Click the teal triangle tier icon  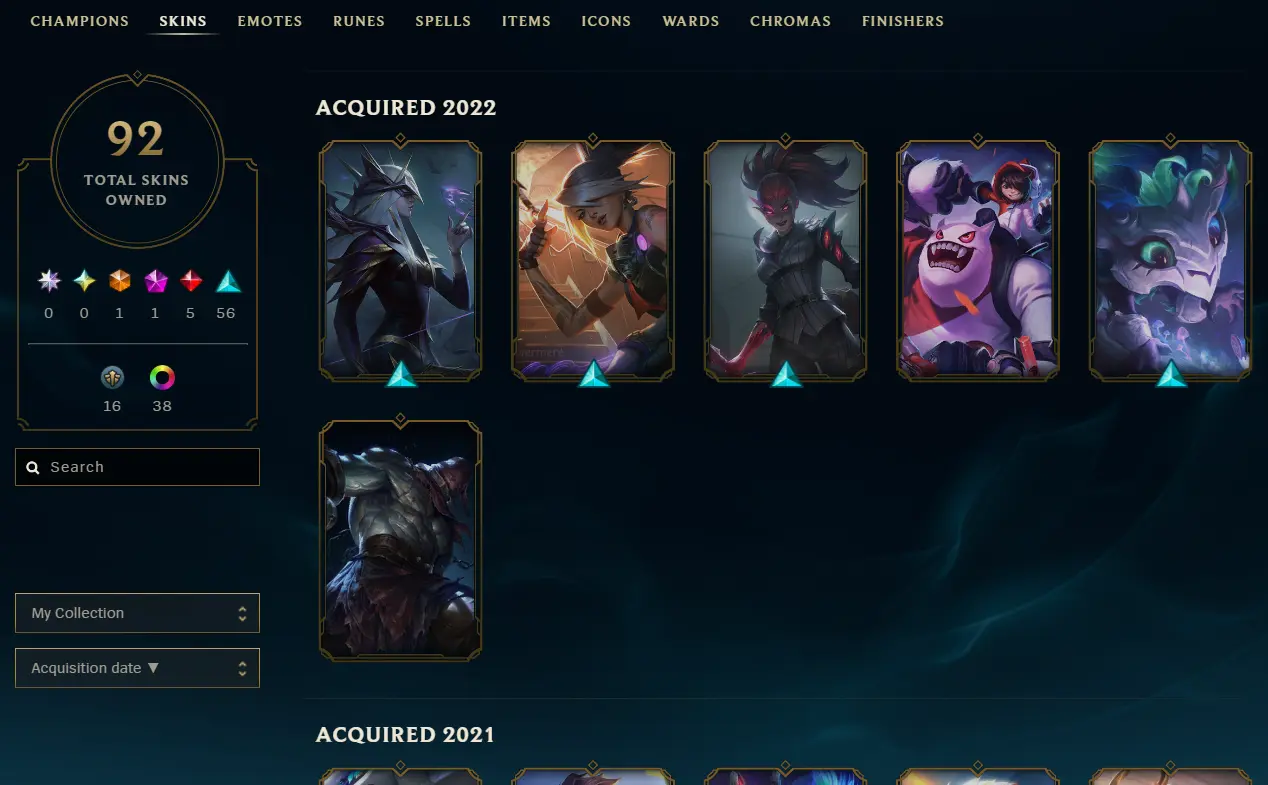pyautogui.click(x=228, y=281)
